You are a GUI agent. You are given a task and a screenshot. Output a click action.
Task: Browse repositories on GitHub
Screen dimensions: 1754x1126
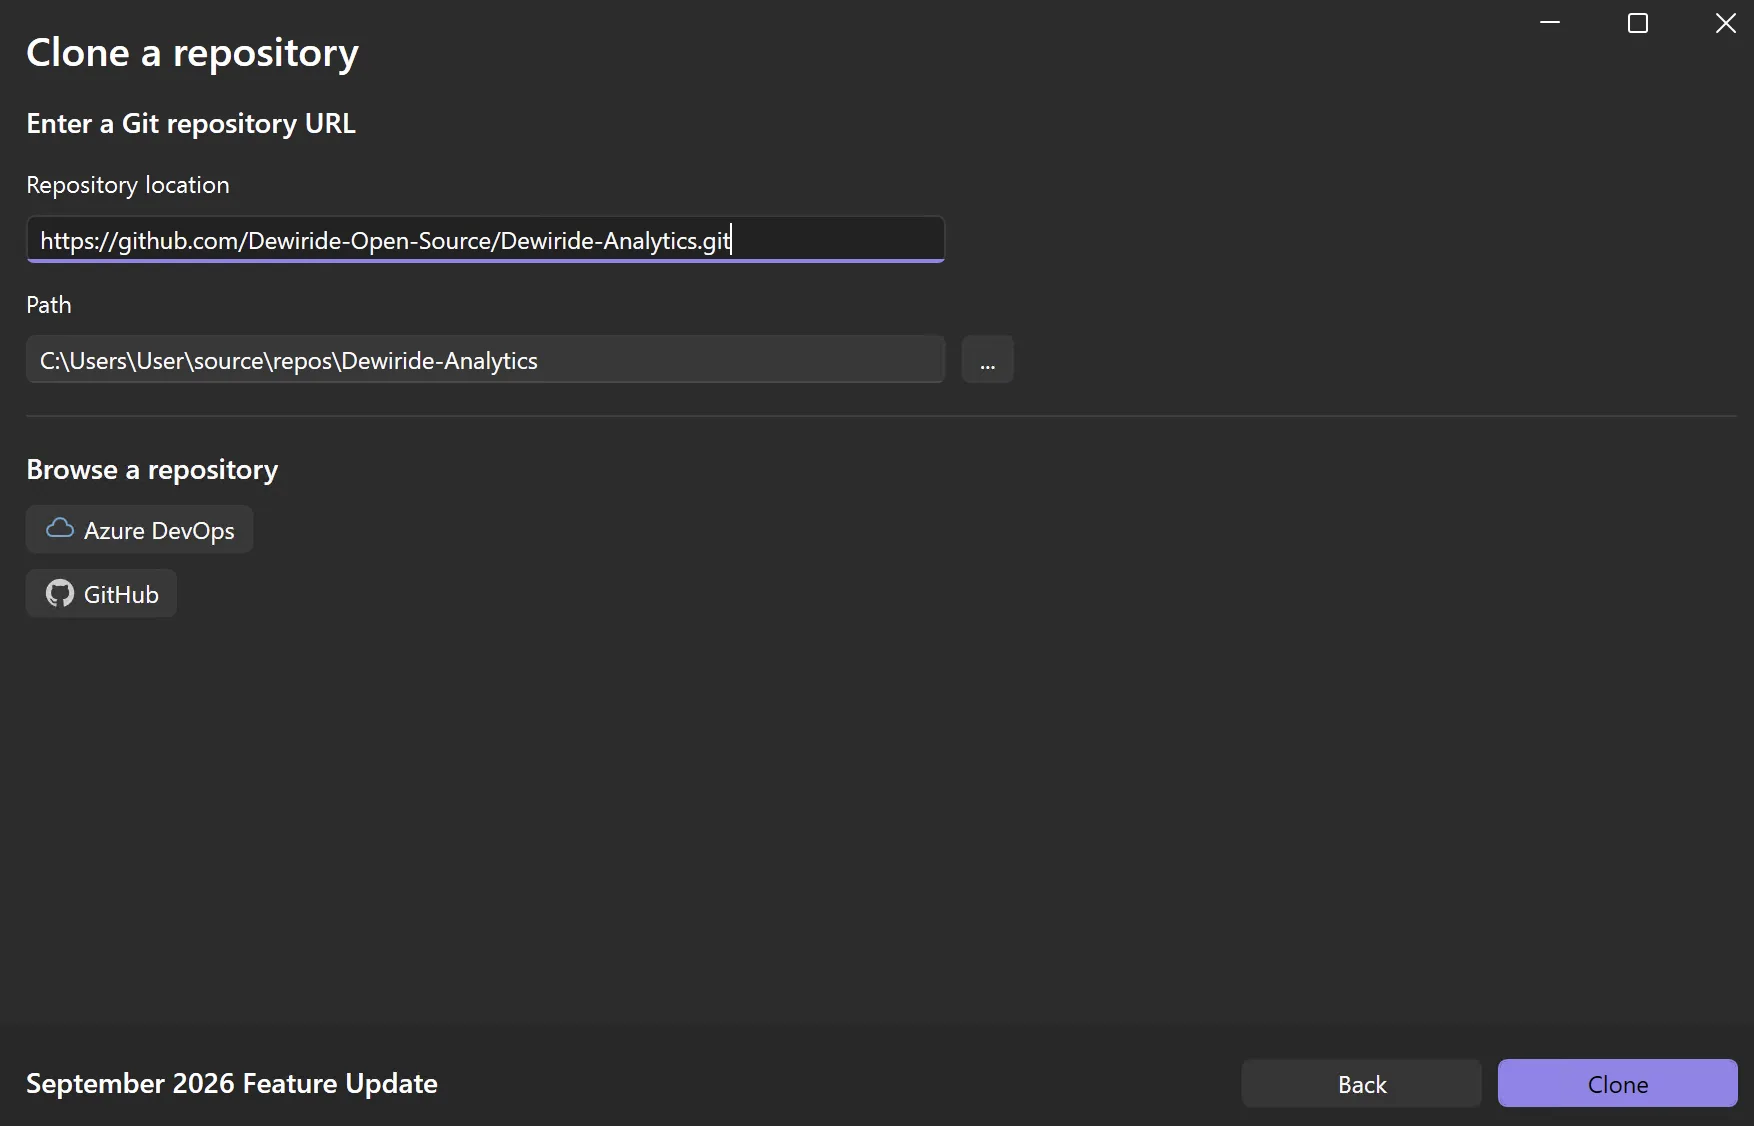tap(101, 594)
